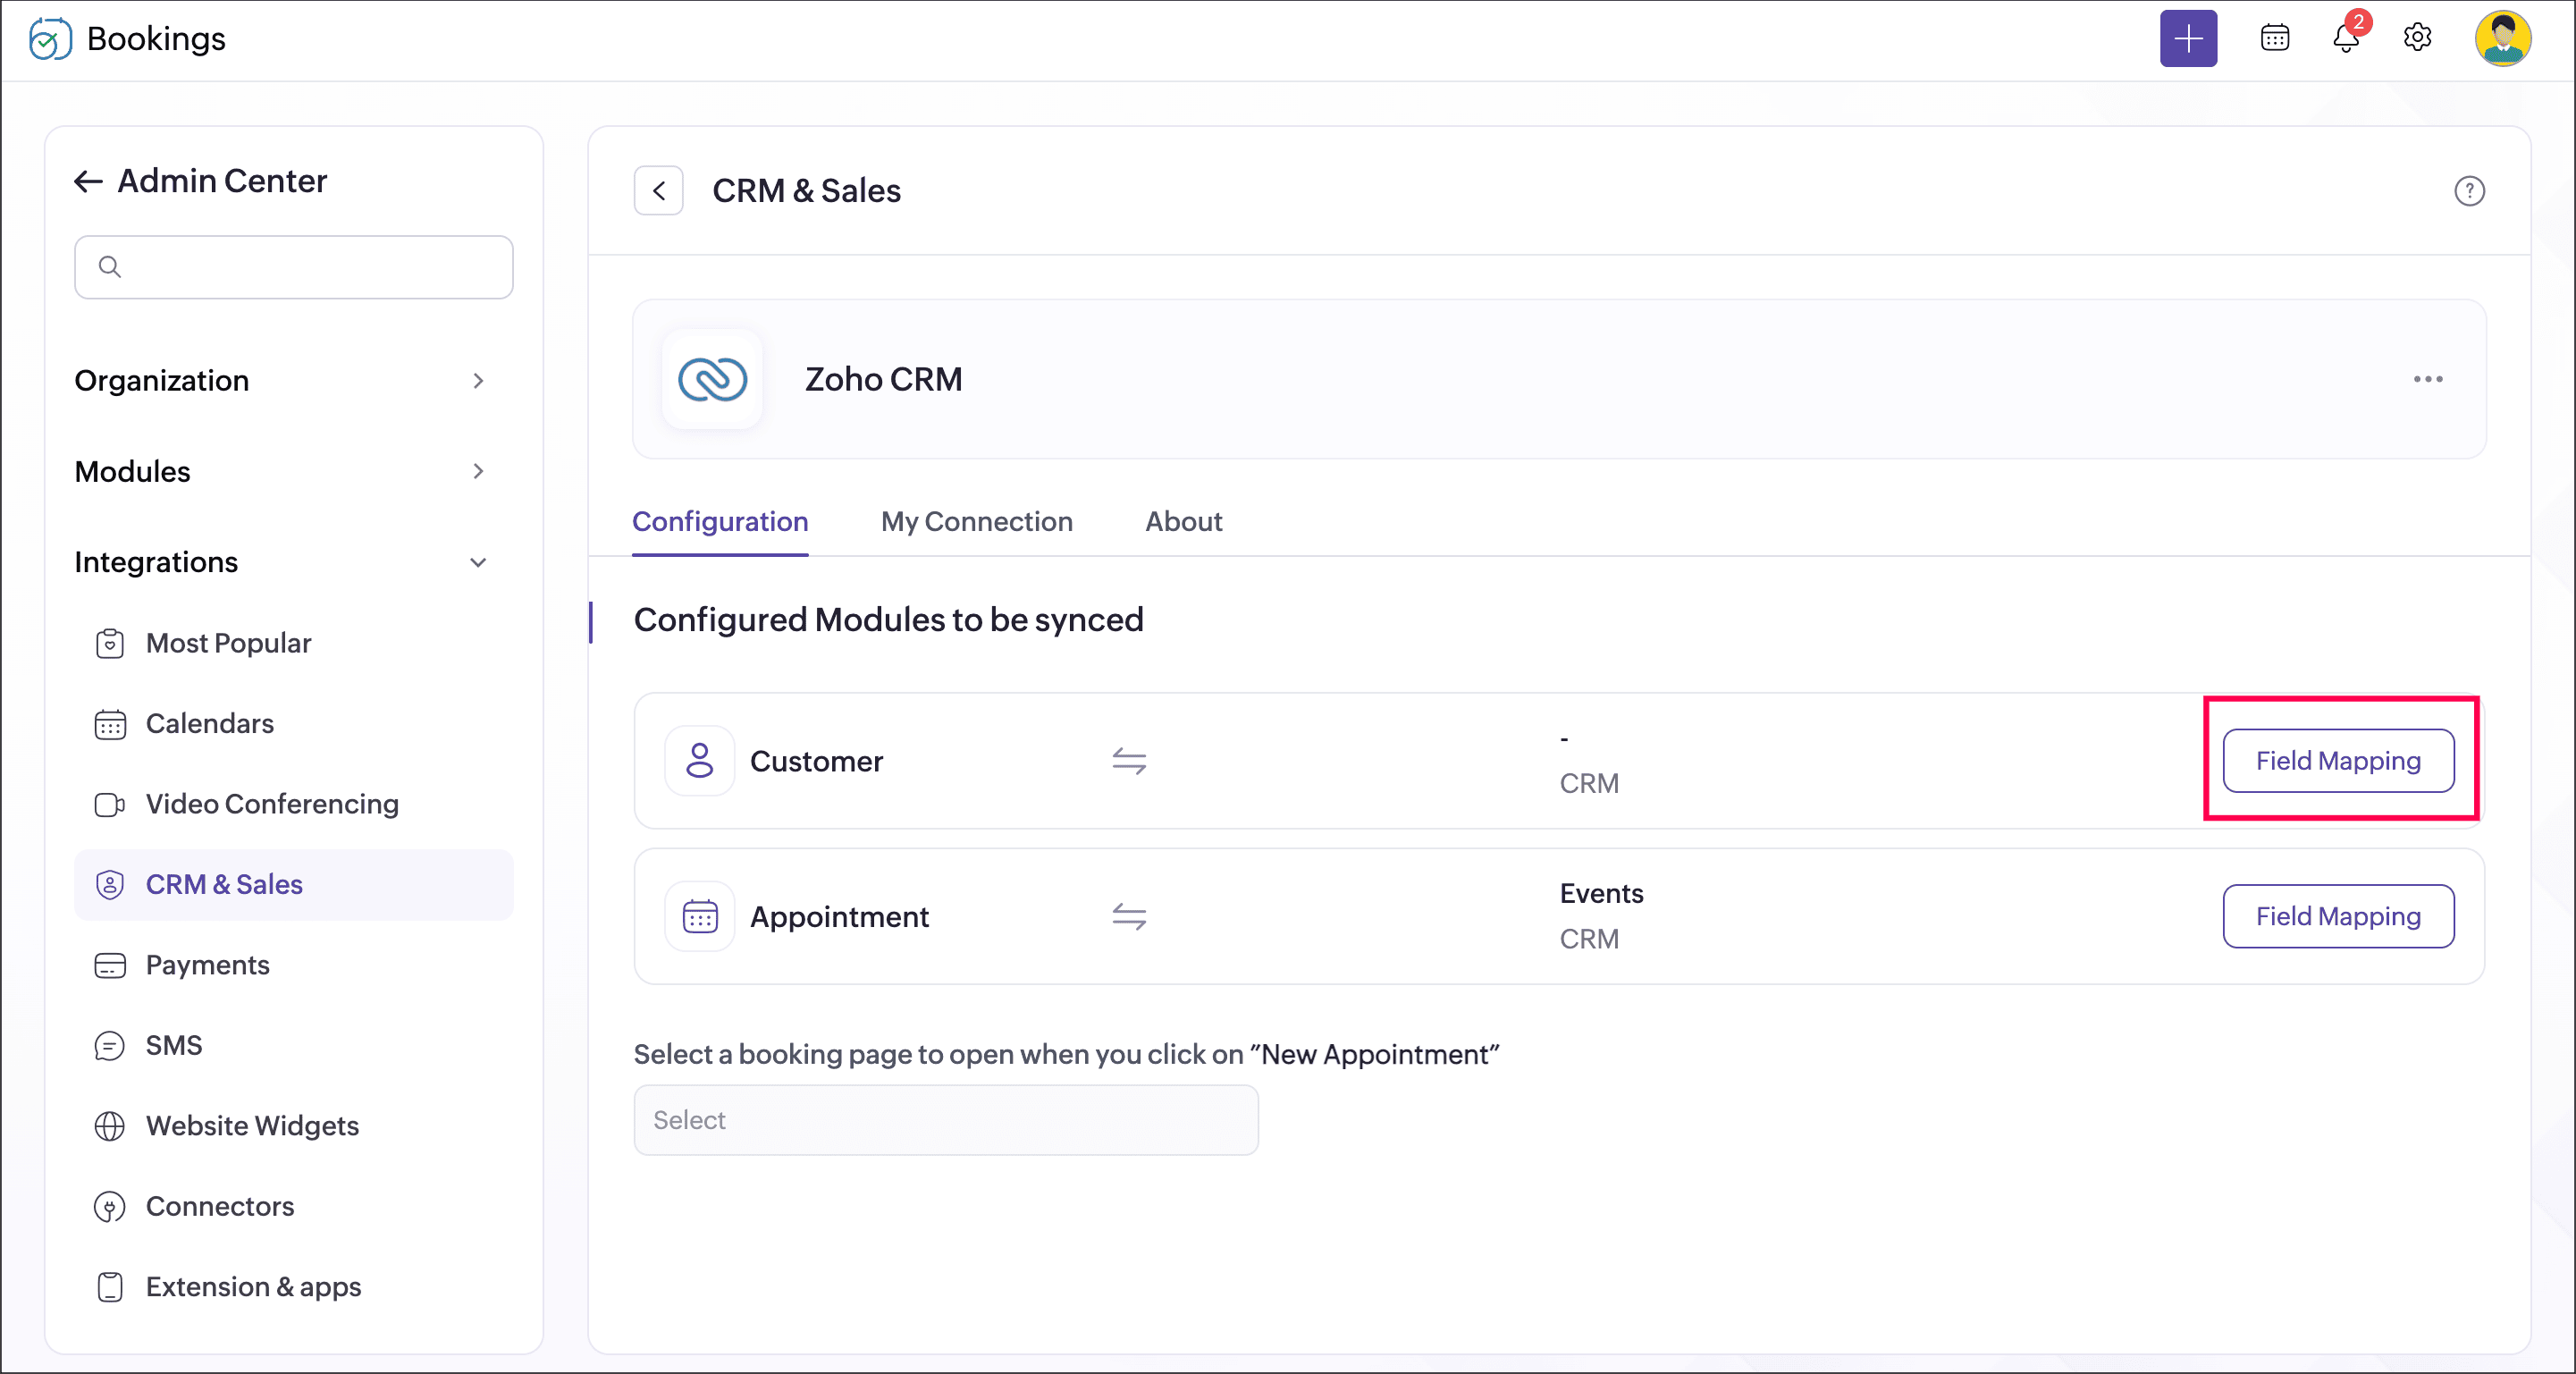Open Video Conferencing integrations

(x=271, y=804)
